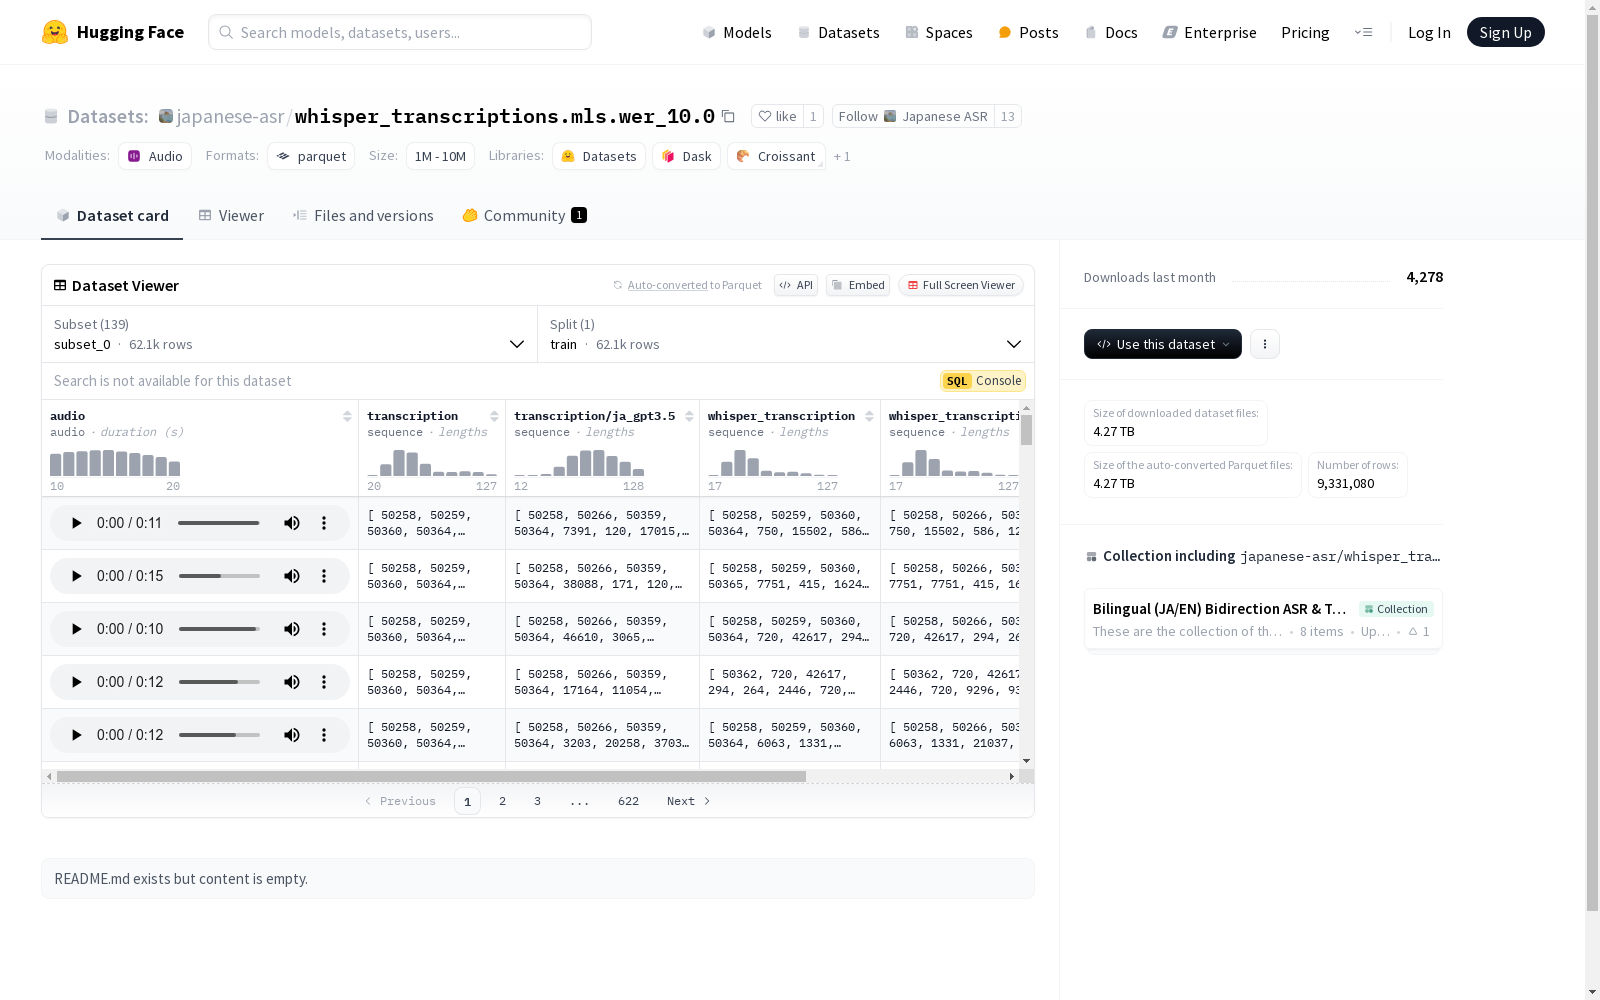Sort by the transcription column
The image size is (1600, 1000).
tap(494, 416)
